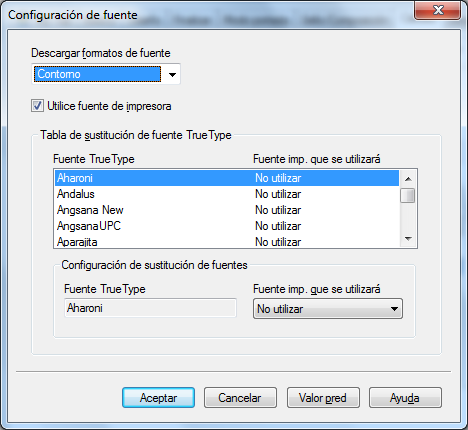Viewport: 468px width, 430px height.
Task: Select AngsanaUPC font row
Action: pyautogui.click(x=227, y=226)
